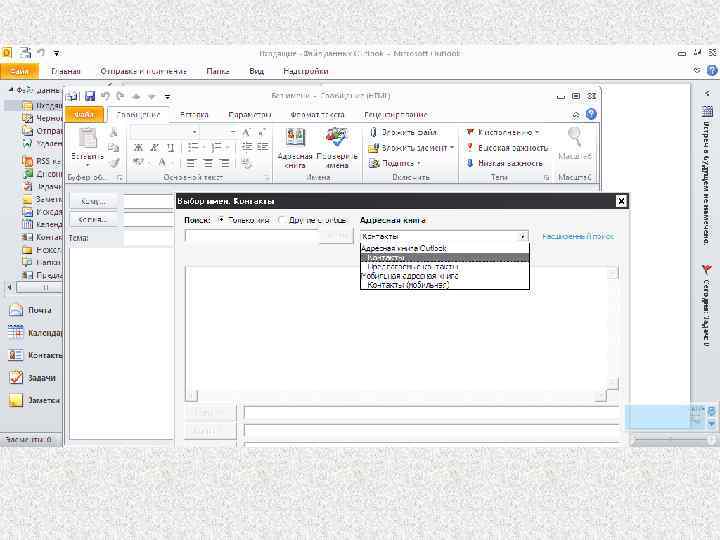The width and height of the screenshot is (720, 540).
Task: Click the dialog's first recipient field
Action: [431, 413]
